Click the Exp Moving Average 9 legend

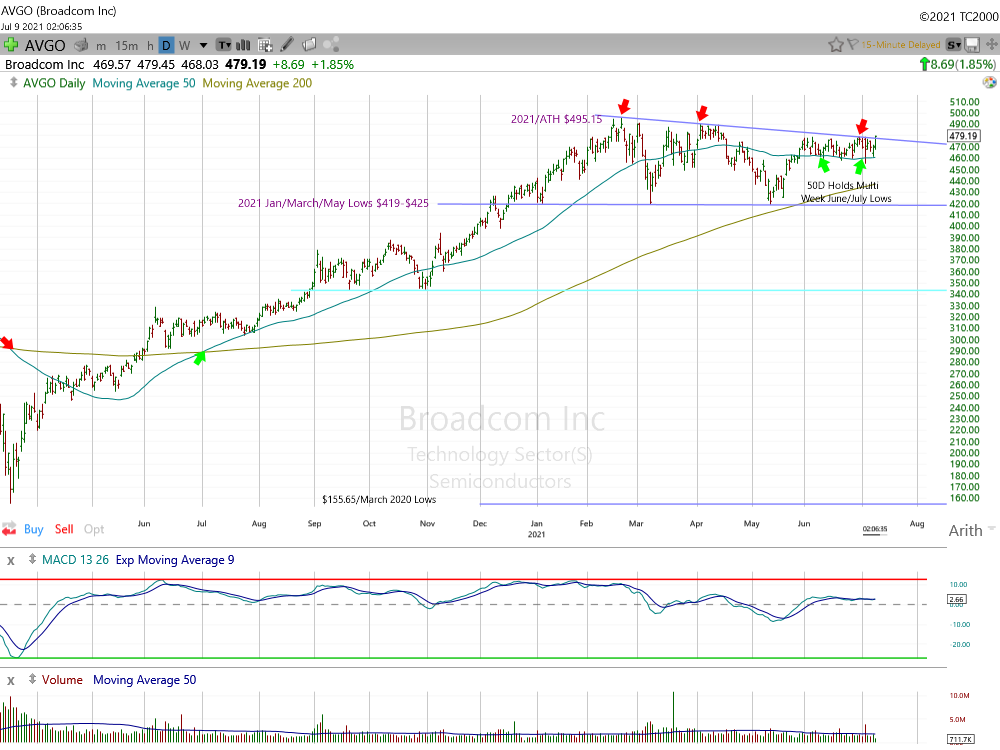[175, 560]
